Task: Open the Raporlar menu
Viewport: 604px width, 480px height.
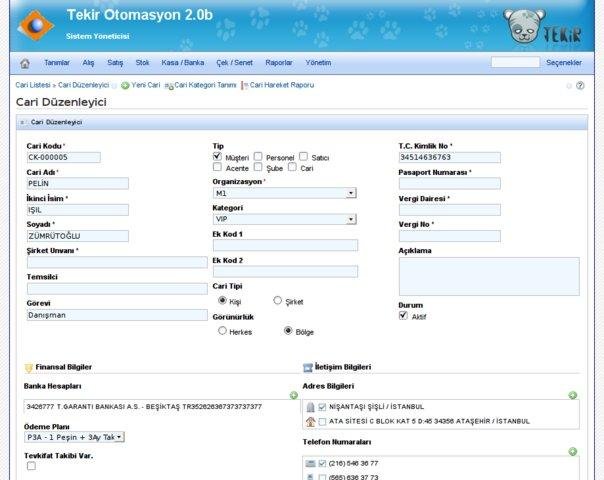Action: coord(279,63)
